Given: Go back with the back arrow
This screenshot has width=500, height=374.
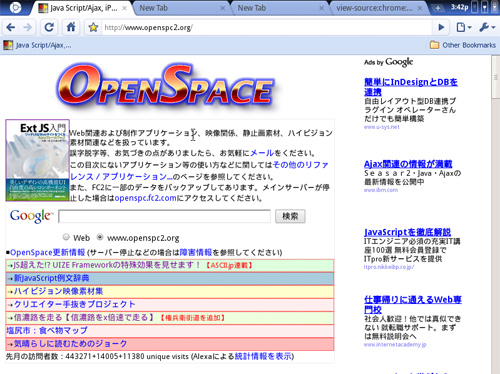Looking at the screenshot, I should coord(11,27).
